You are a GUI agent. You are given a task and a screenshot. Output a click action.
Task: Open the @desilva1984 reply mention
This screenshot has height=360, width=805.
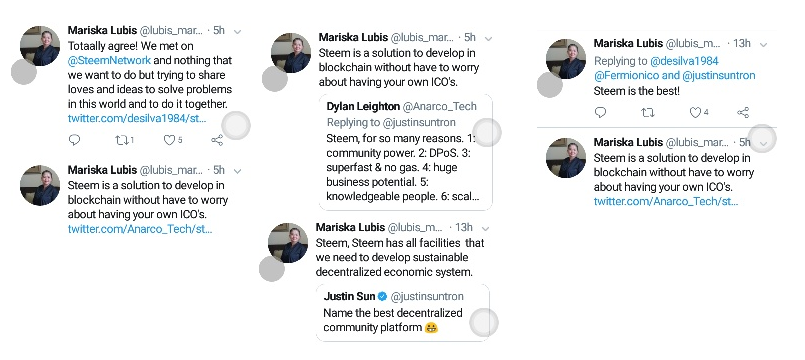coord(684,61)
